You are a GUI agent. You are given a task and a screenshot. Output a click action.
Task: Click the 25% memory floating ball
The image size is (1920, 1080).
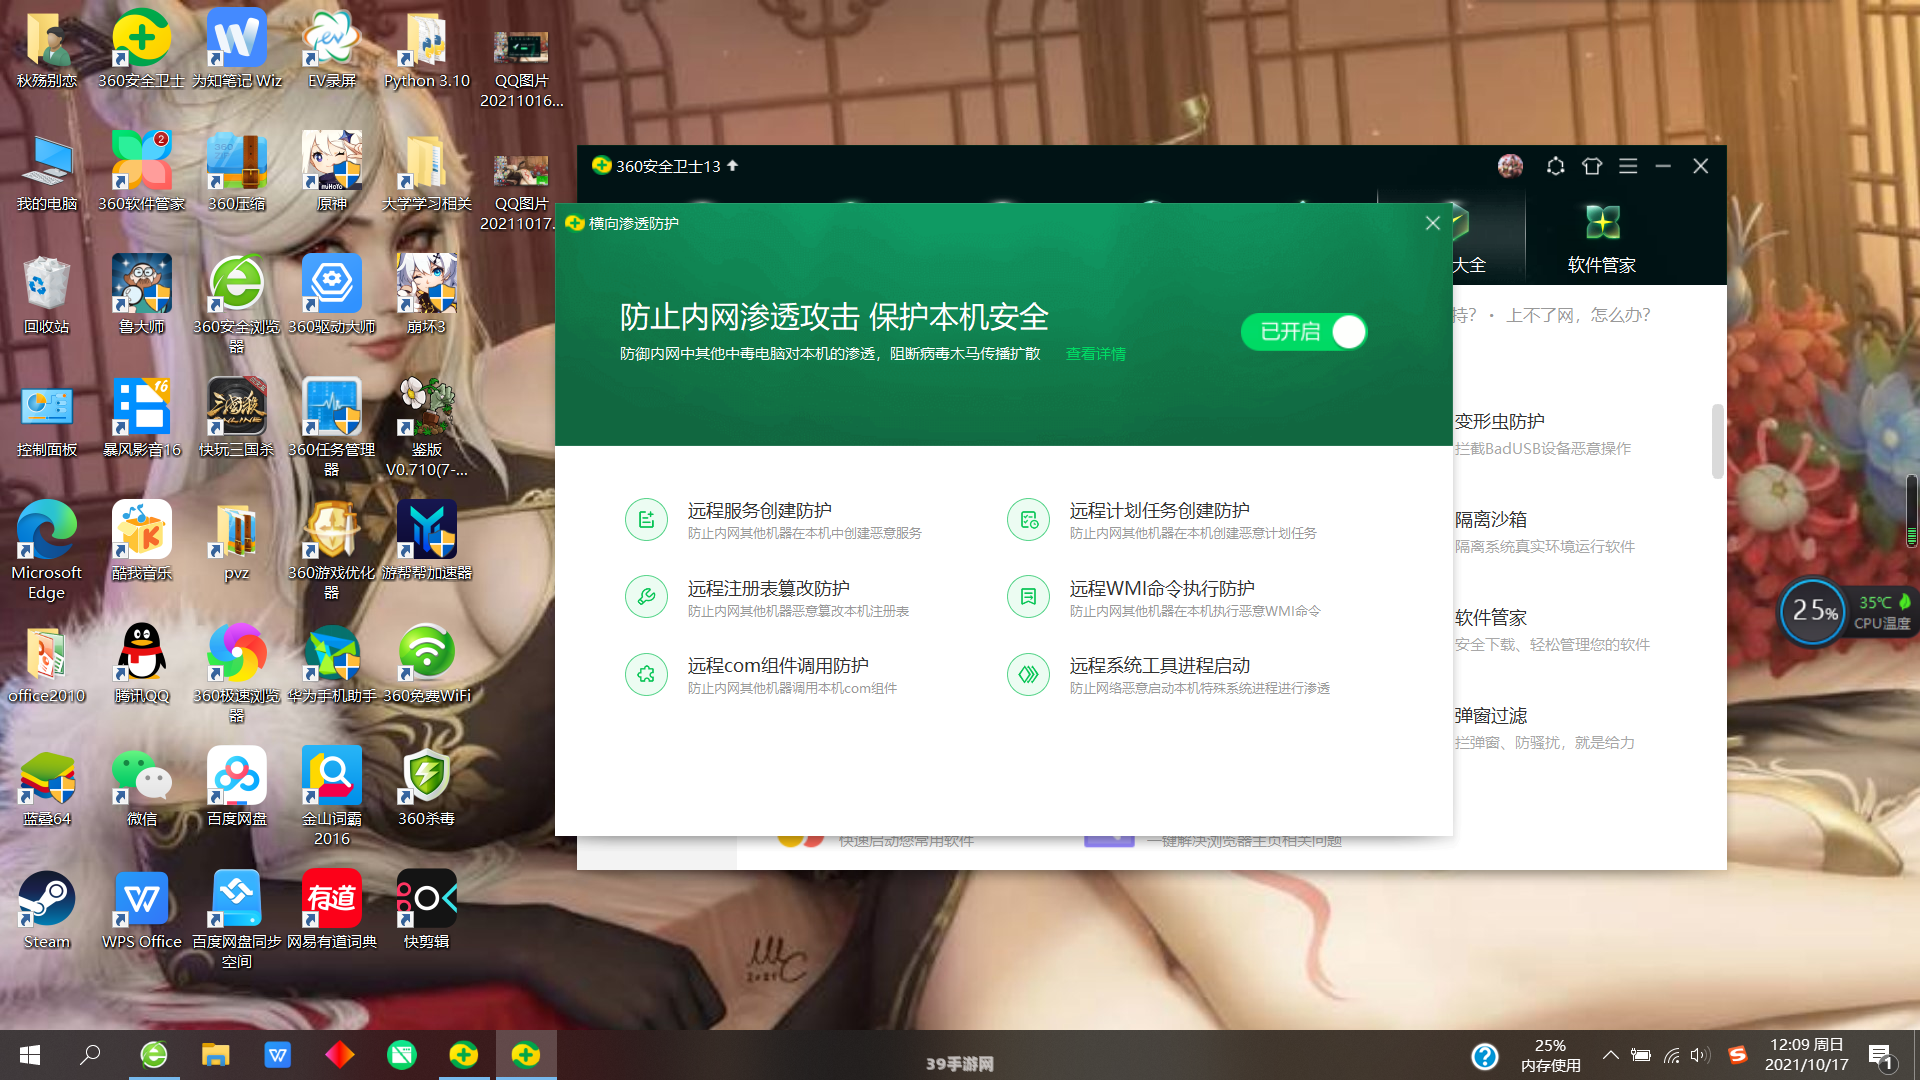[x=1813, y=611]
